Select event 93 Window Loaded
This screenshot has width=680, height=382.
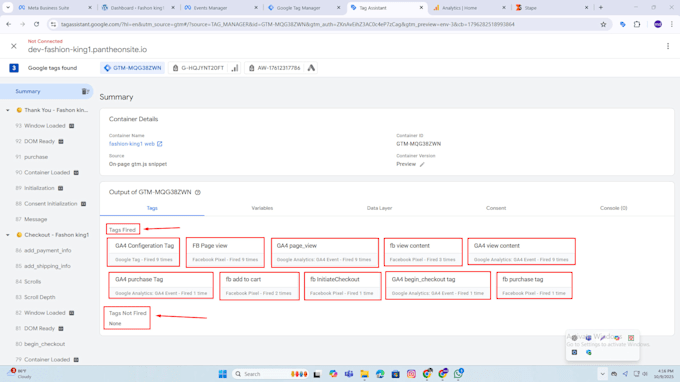[x=45, y=126]
